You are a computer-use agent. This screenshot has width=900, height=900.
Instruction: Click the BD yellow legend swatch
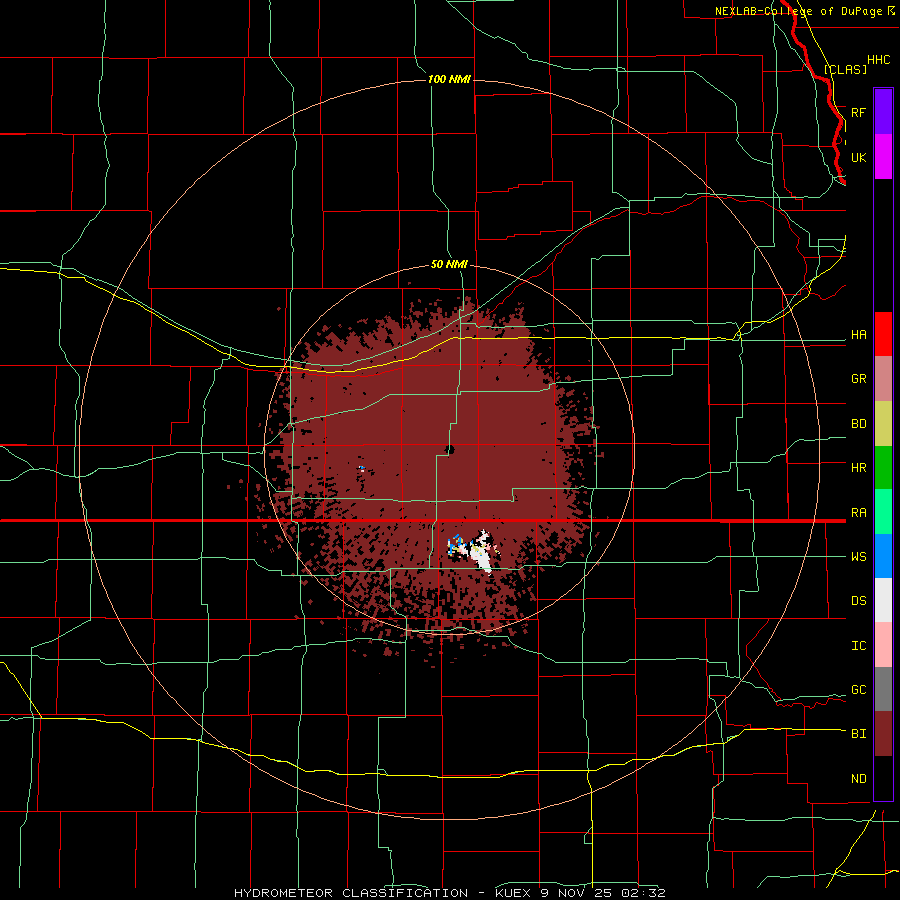tap(883, 424)
